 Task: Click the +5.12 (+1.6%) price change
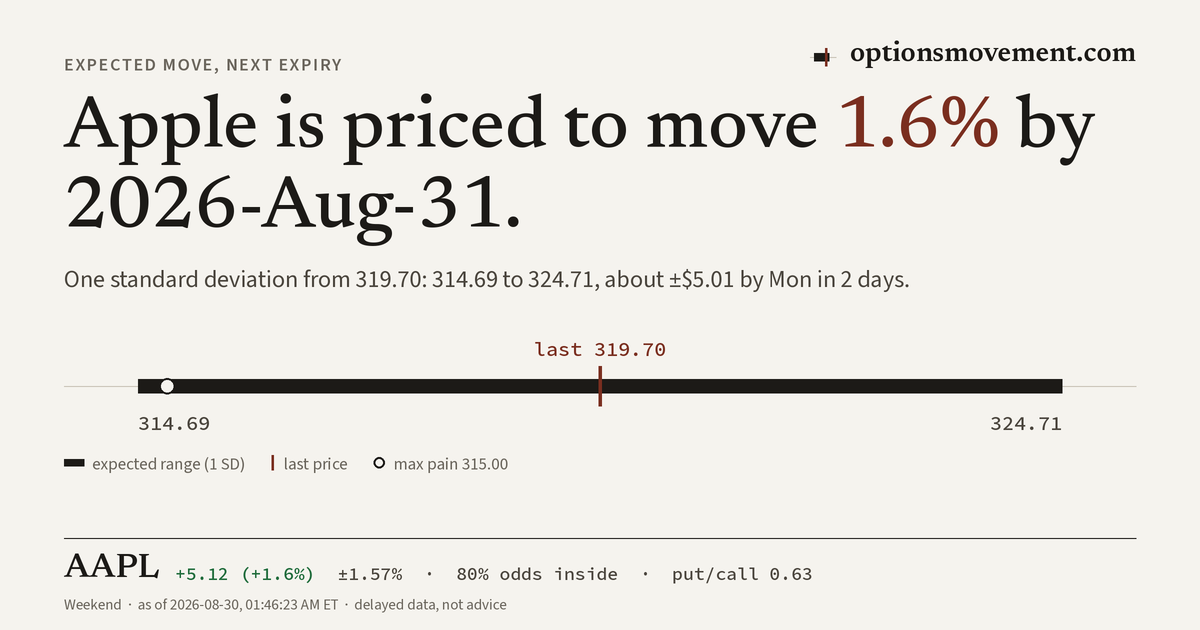(244, 574)
